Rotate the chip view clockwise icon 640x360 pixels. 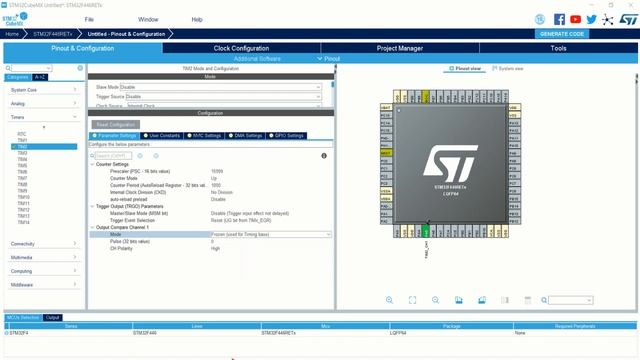point(459,300)
